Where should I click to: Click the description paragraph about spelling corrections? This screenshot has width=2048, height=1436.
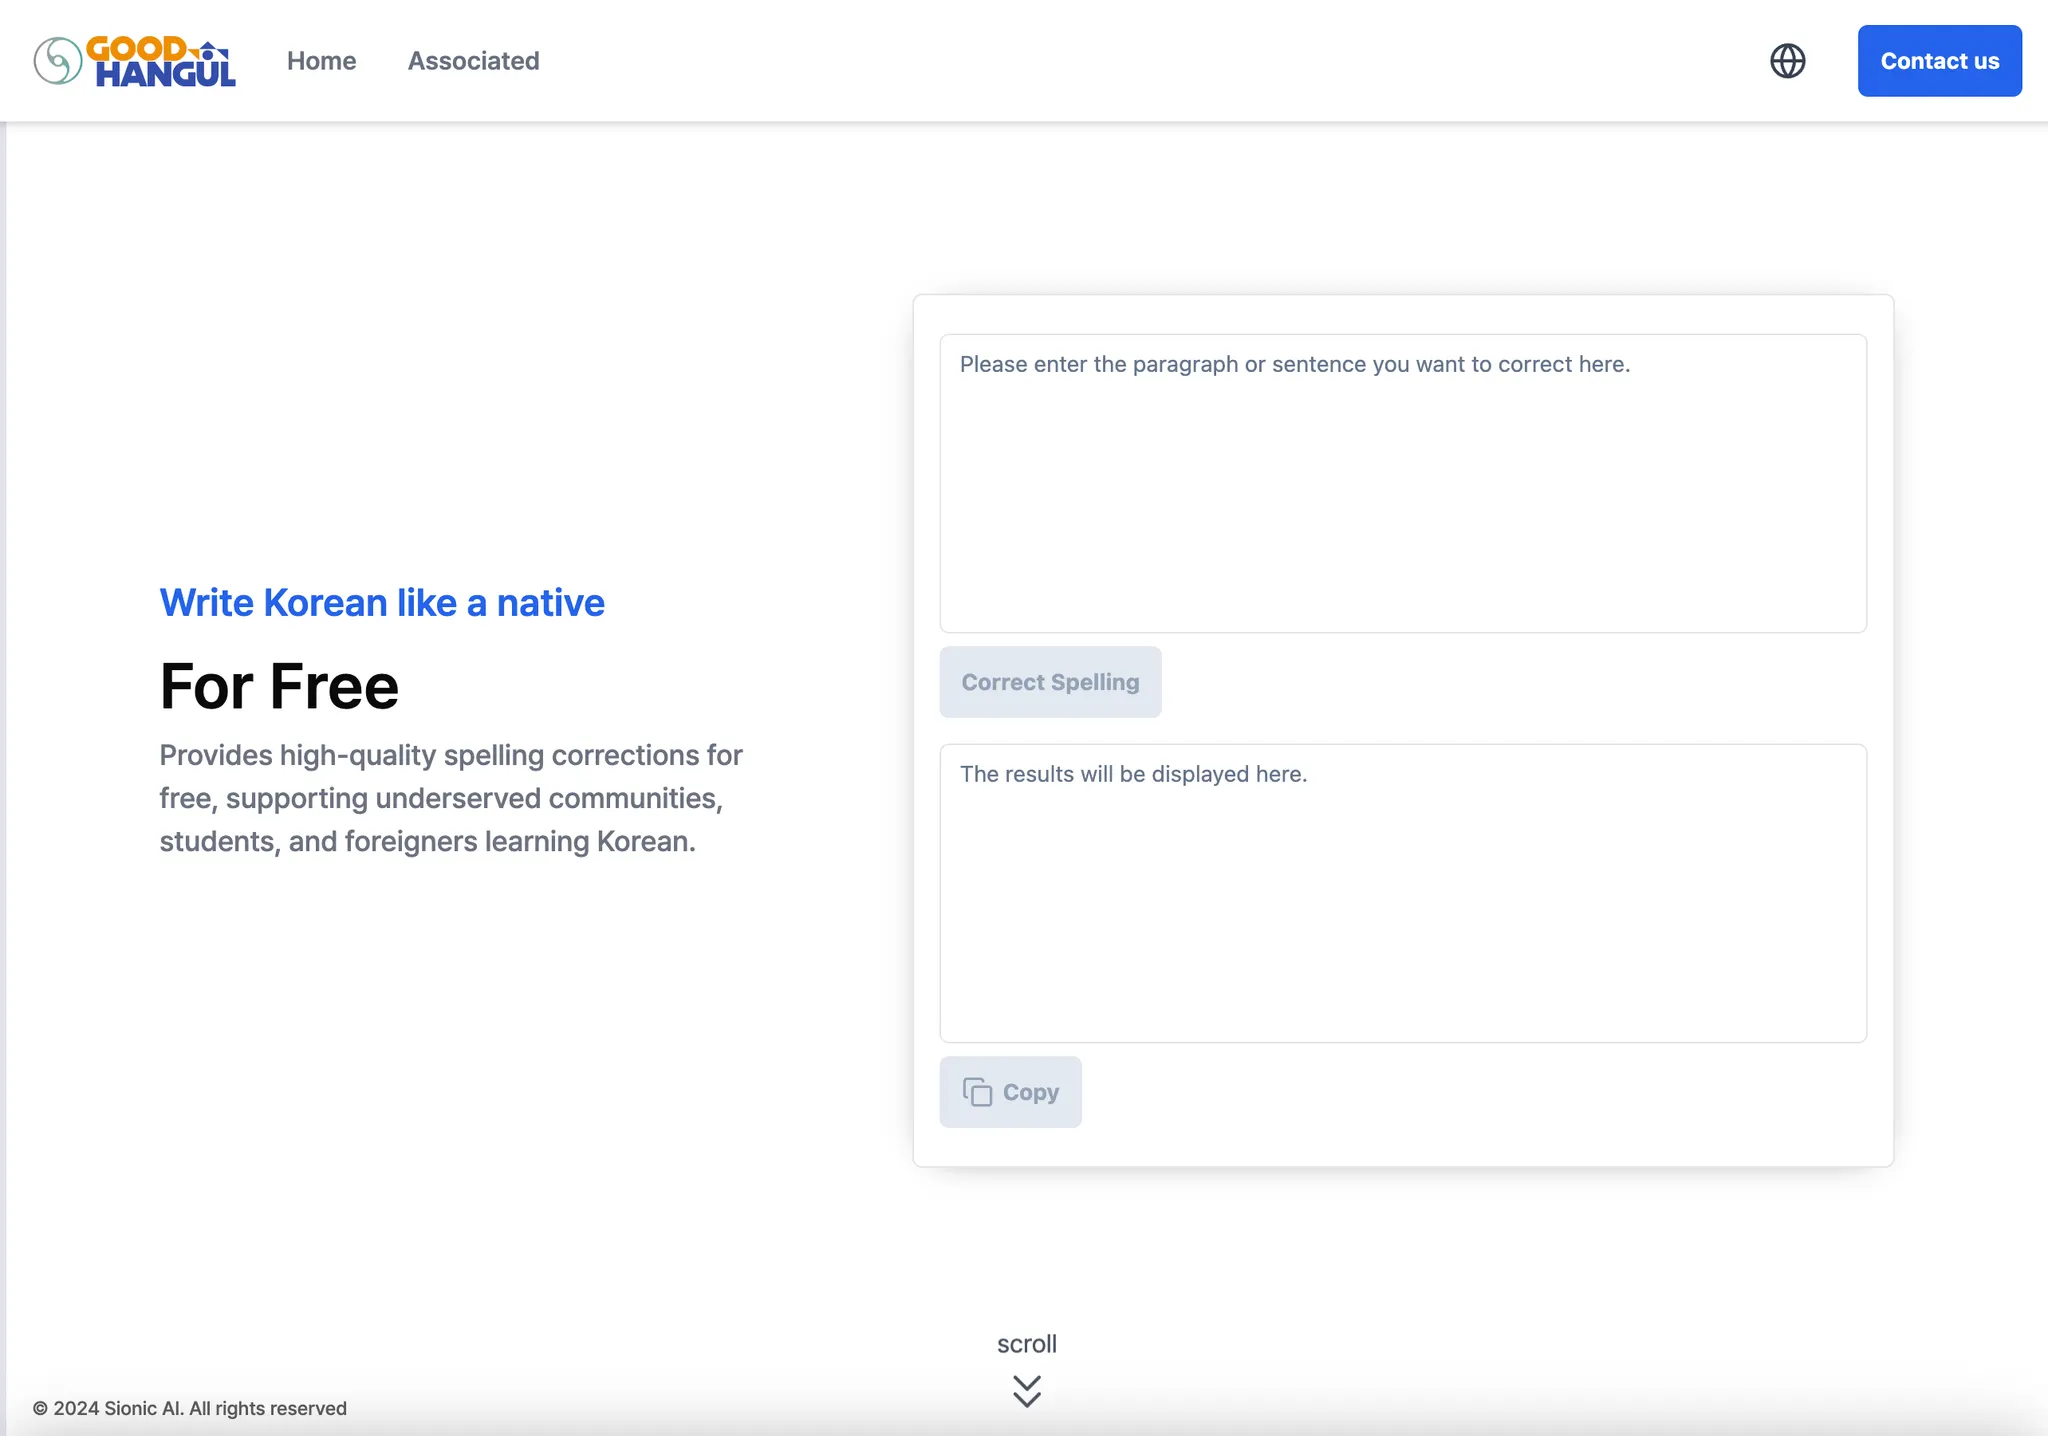pos(450,798)
